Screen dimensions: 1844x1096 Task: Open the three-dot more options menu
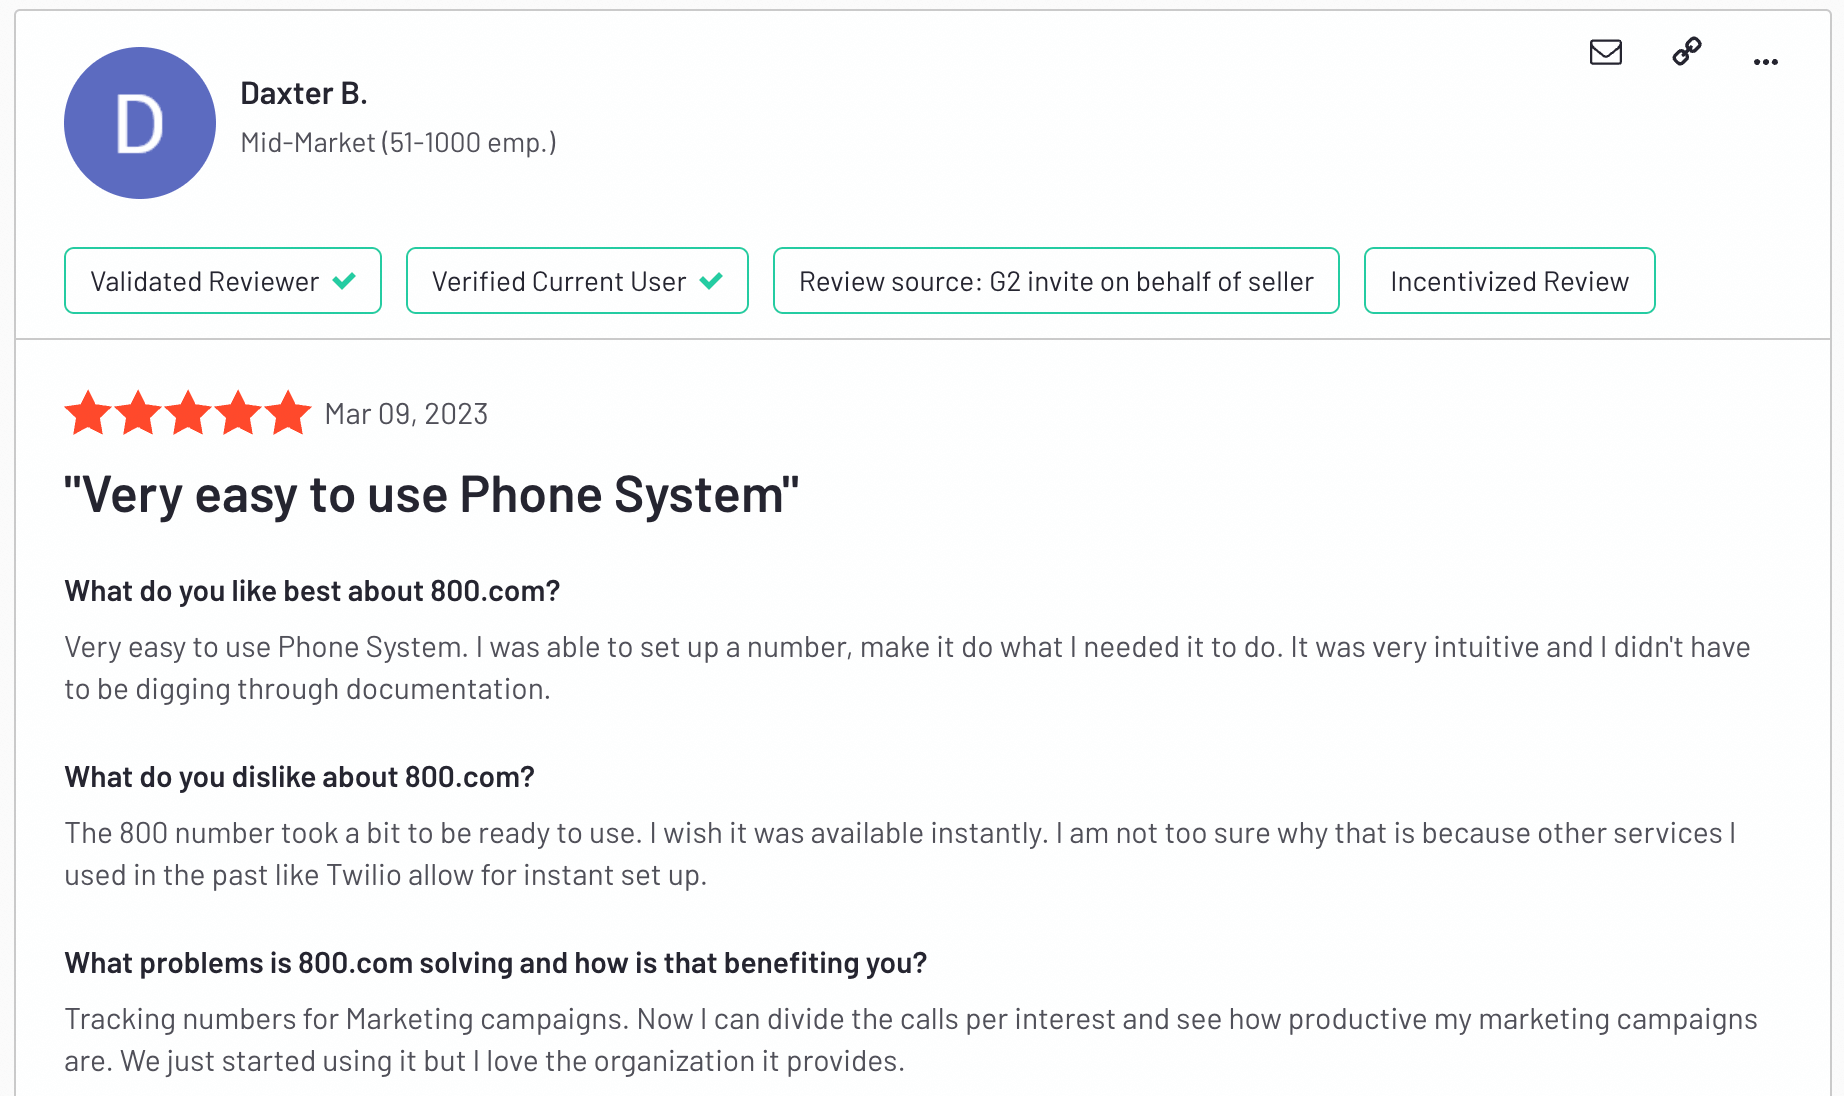click(1766, 62)
